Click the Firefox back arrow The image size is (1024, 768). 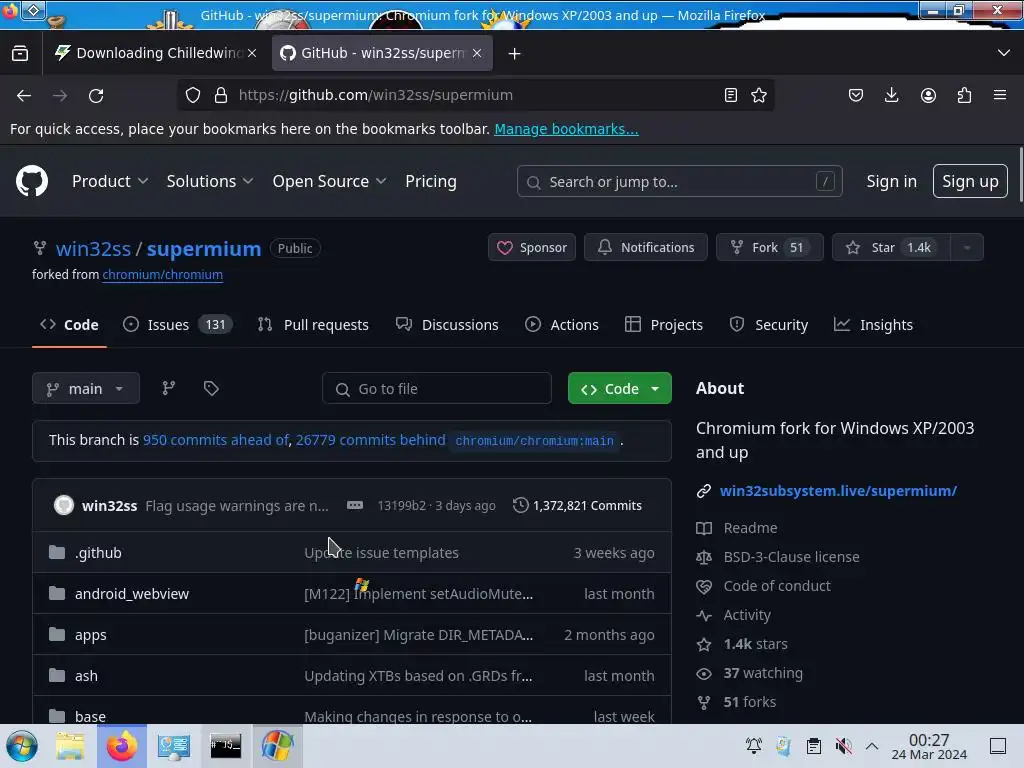24,95
